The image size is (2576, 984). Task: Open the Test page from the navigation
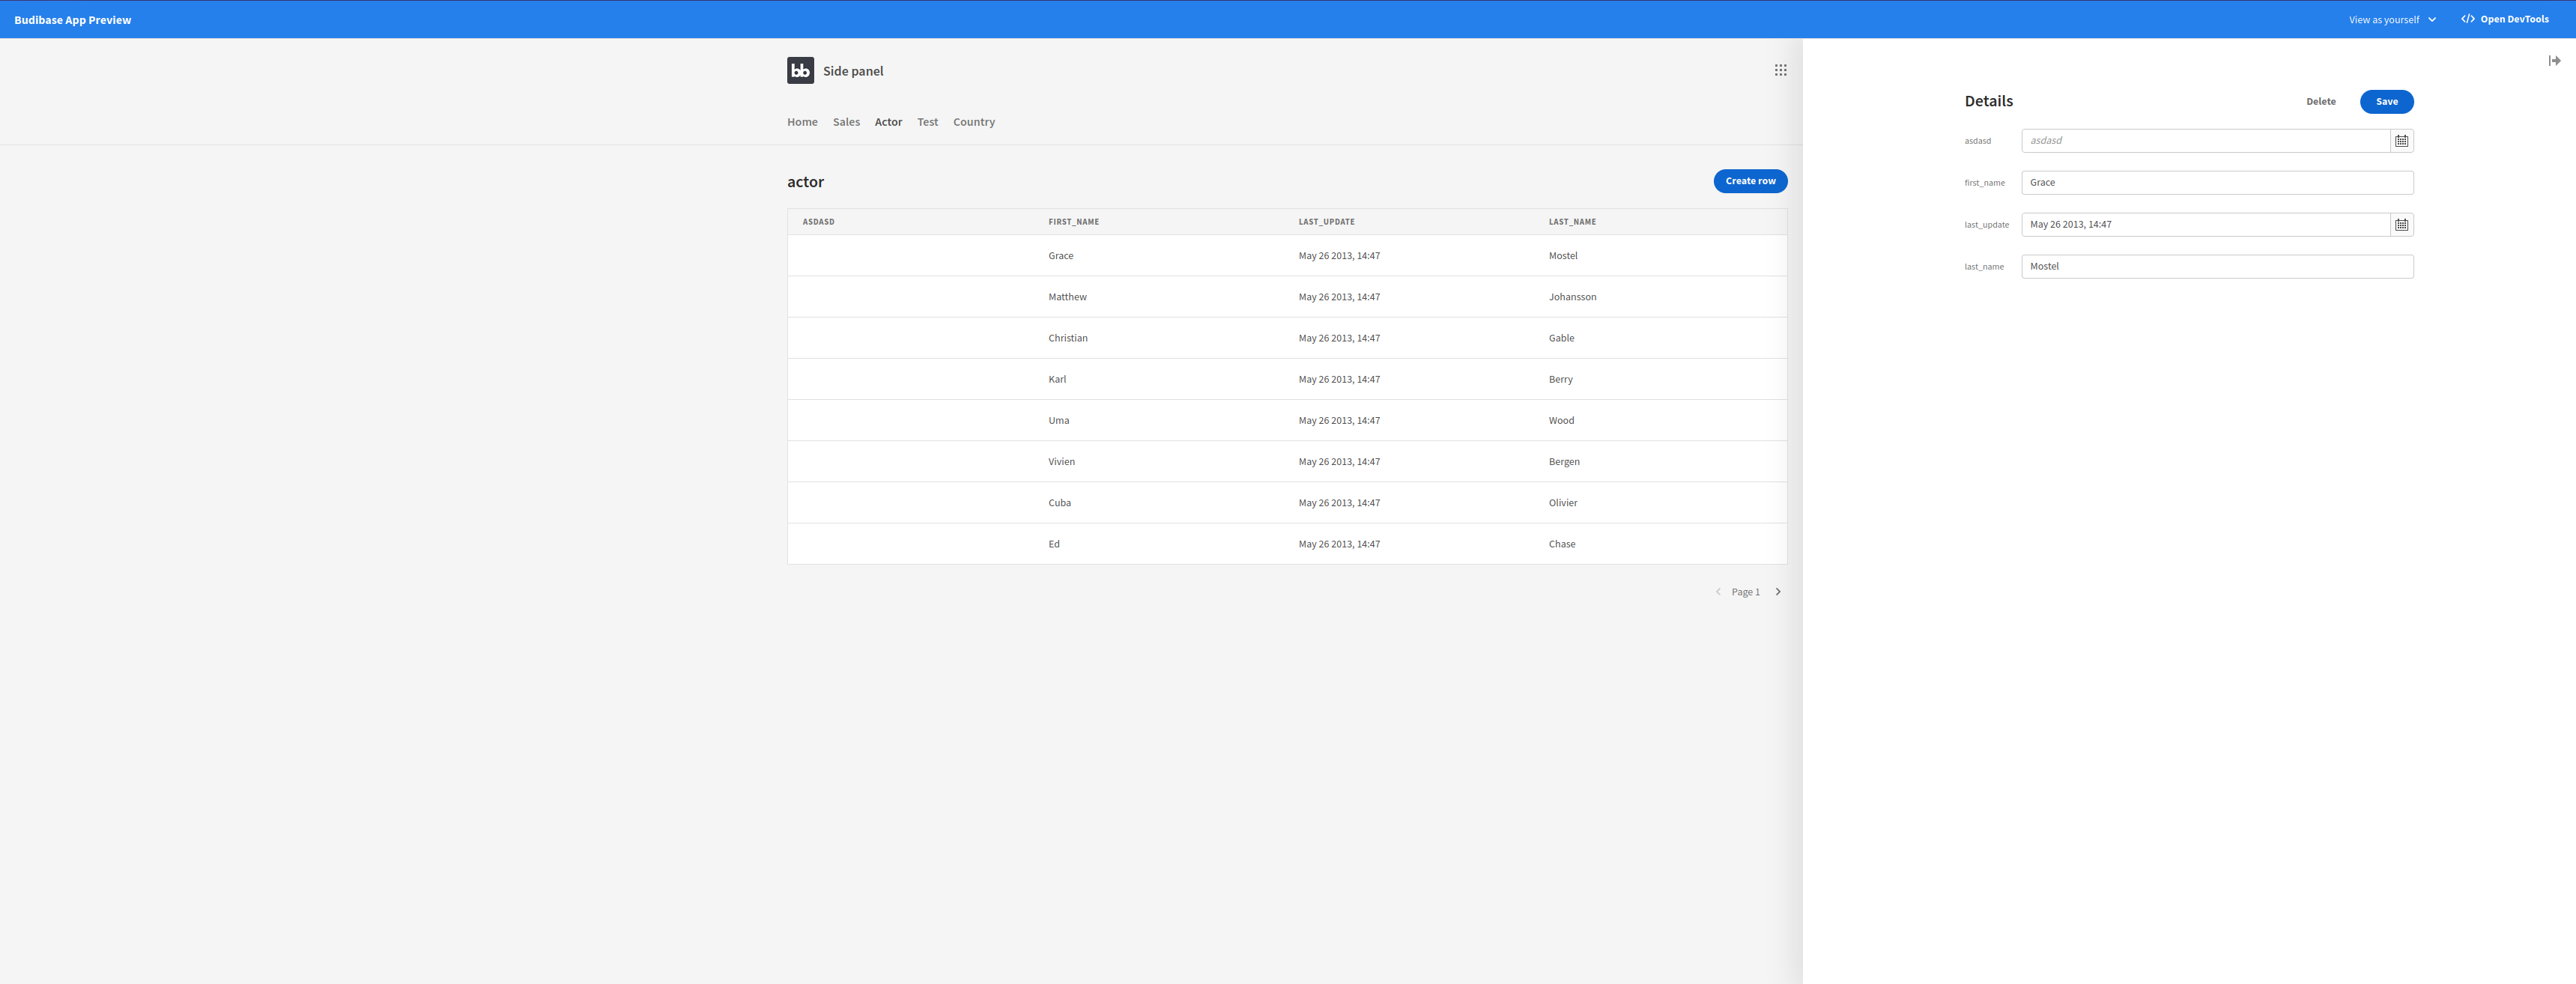coord(927,121)
